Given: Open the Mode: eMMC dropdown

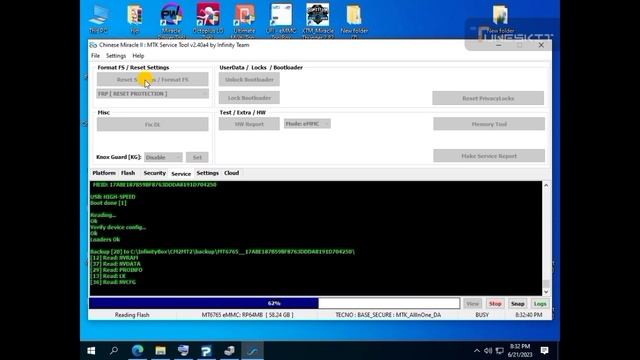Looking at the screenshot, I should pos(307,124).
